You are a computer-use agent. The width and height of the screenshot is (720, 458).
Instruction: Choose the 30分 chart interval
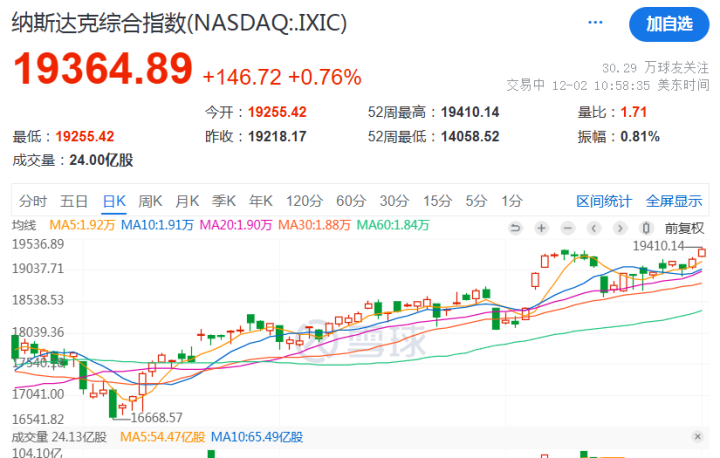click(x=394, y=201)
